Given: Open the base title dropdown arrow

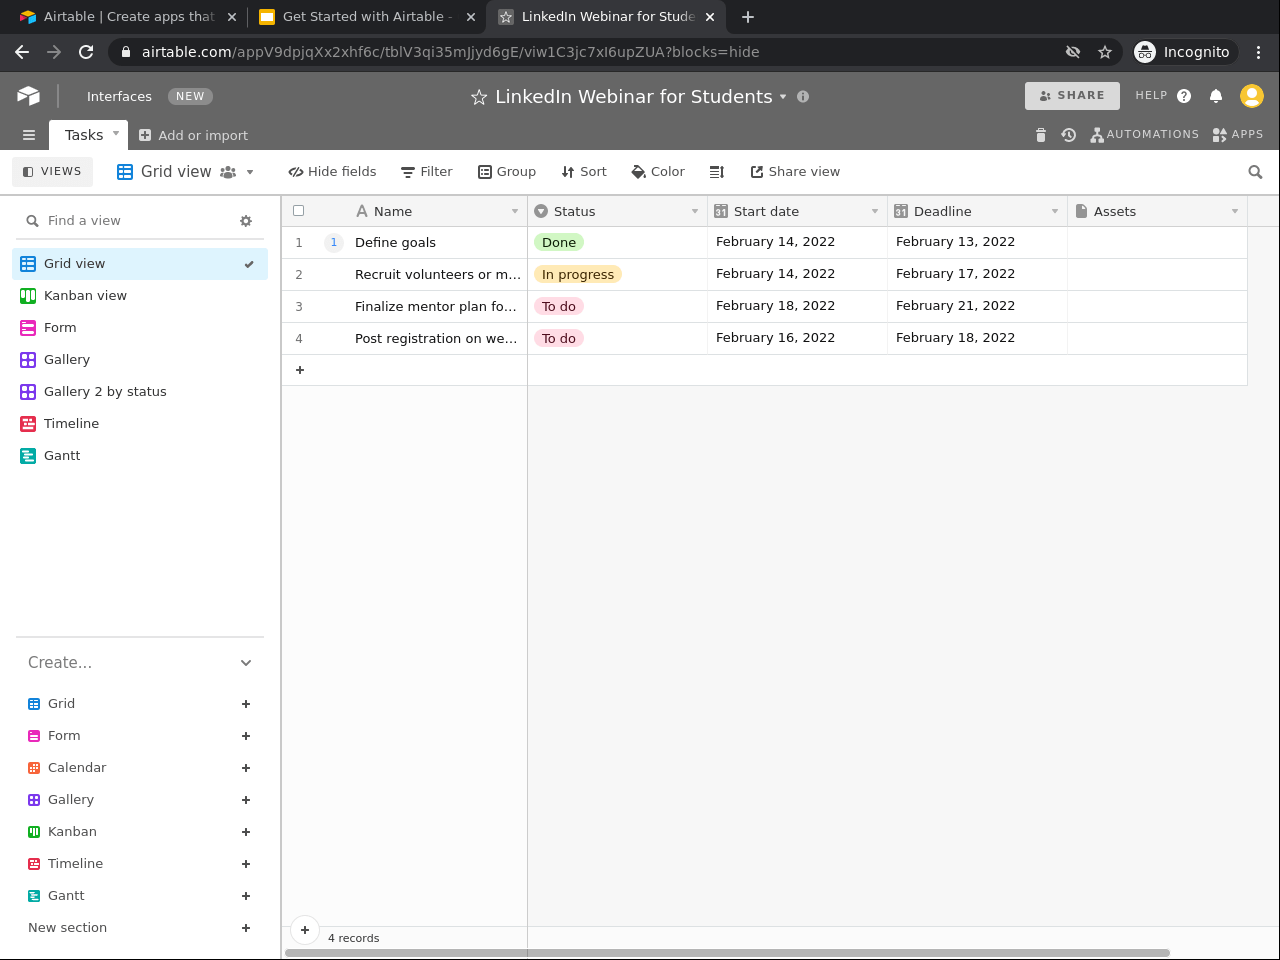Looking at the screenshot, I should click(783, 97).
